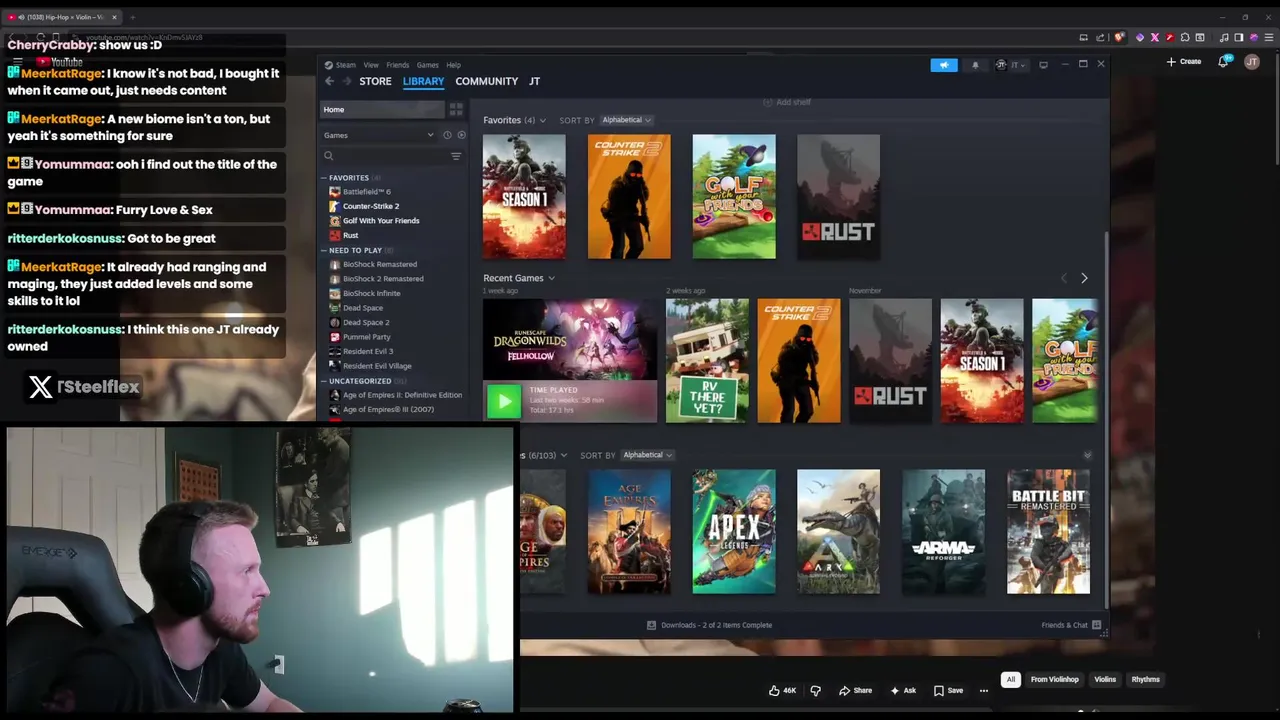1280x720 pixels.
Task: Sort library list by recent activity
Action: [x=447, y=135]
